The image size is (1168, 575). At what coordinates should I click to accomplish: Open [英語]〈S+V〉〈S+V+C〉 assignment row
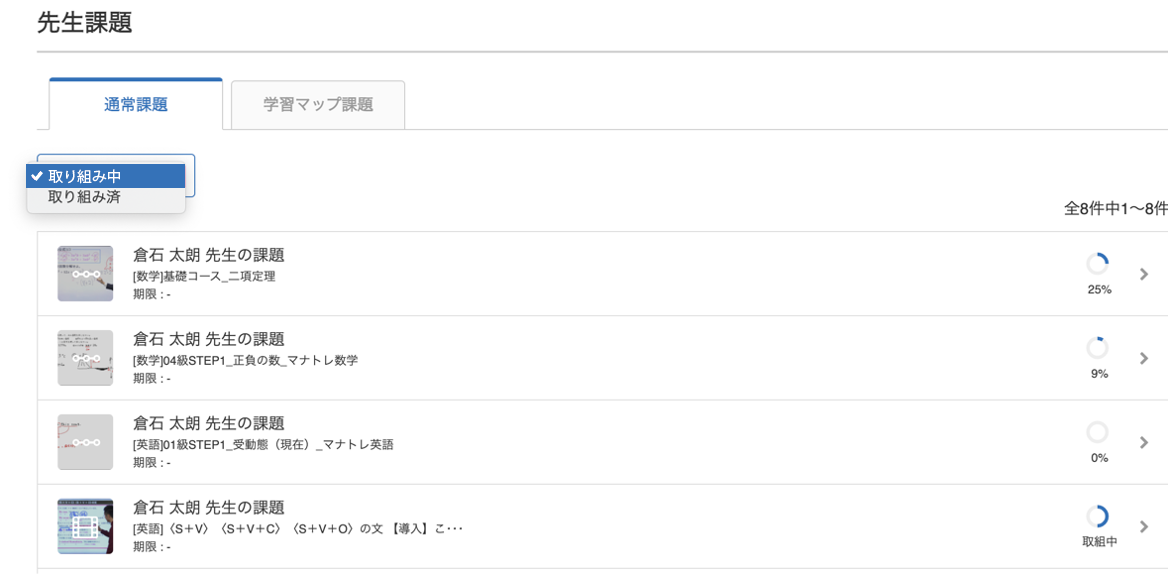tap(602, 527)
